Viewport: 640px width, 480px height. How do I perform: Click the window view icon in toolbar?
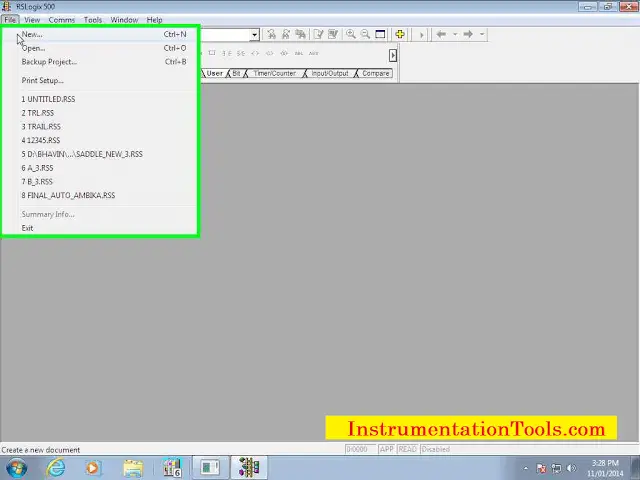click(380, 34)
